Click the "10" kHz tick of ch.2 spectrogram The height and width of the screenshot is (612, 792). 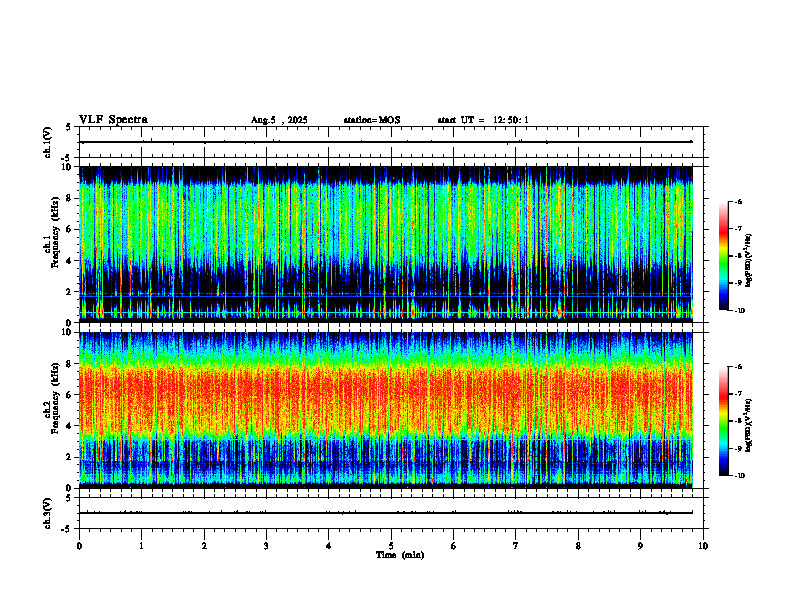pos(66,332)
